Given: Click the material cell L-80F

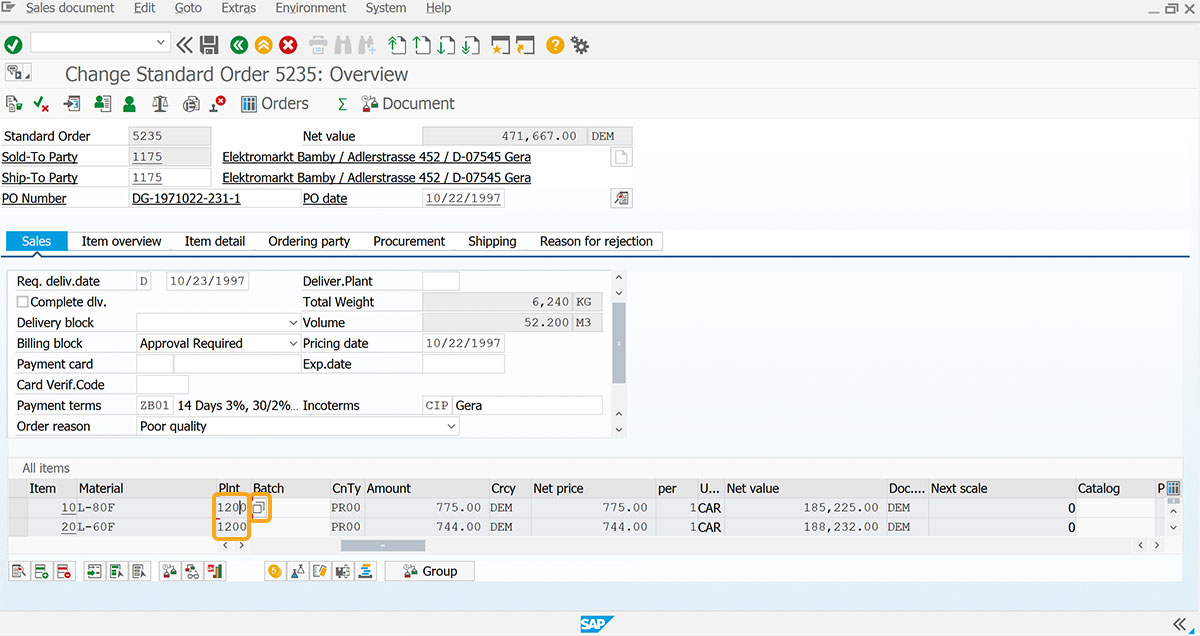Looking at the screenshot, I should coord(147,508).
